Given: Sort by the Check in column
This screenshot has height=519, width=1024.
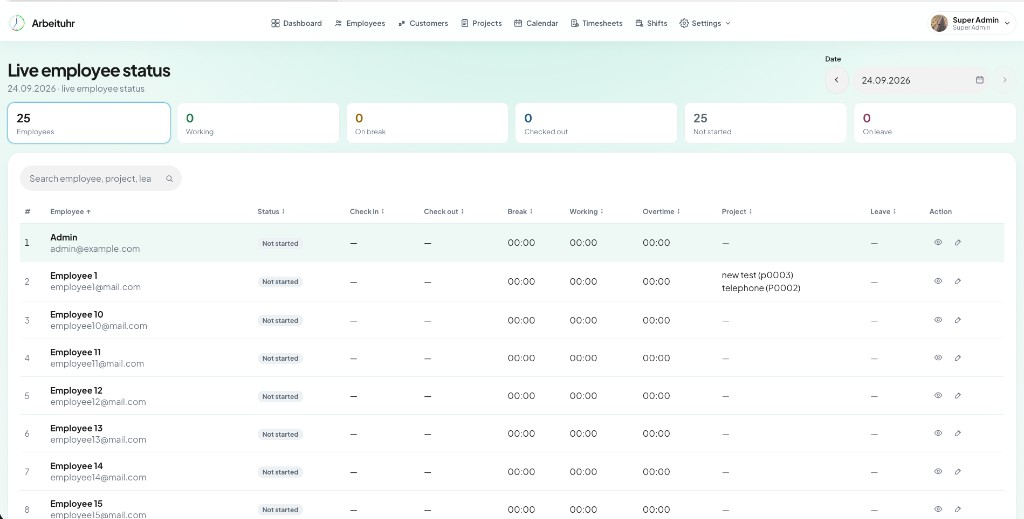Looking at the screenshot, I should coord(366,212).
